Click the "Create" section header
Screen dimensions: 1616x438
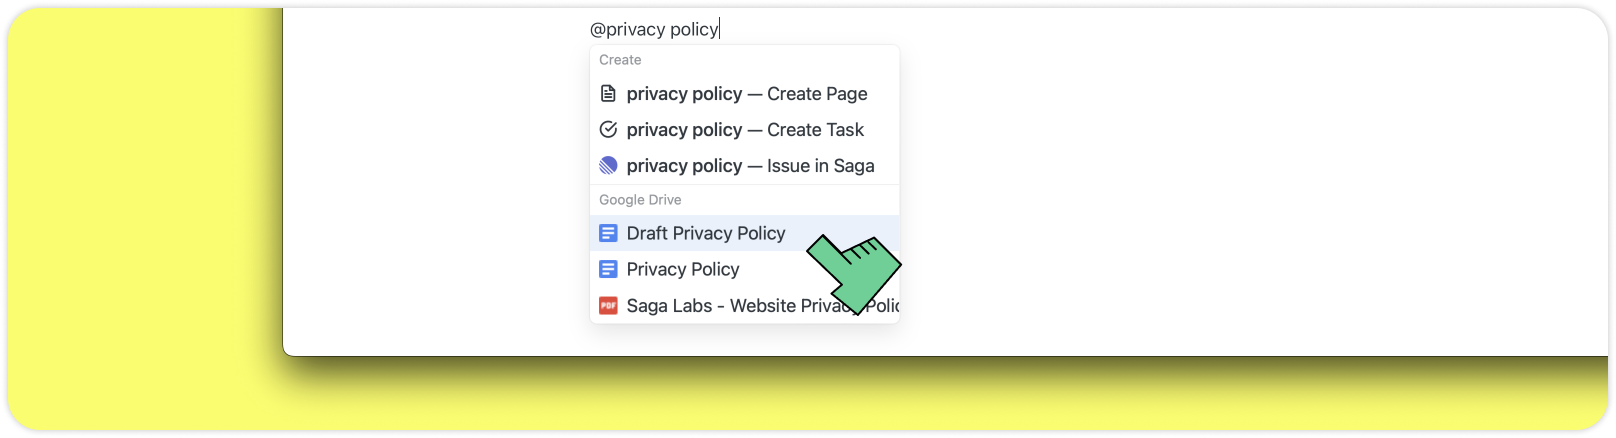pyautogui.click(x=620, y=60)
